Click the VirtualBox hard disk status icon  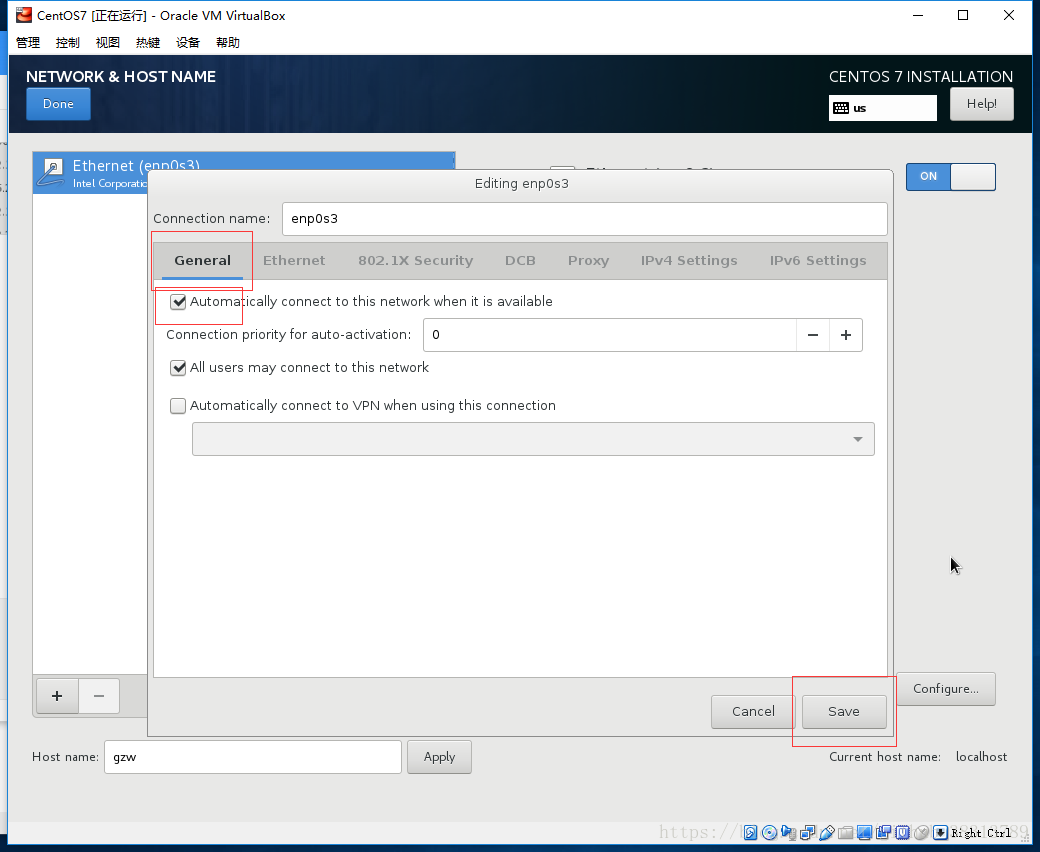pos(750,833)
